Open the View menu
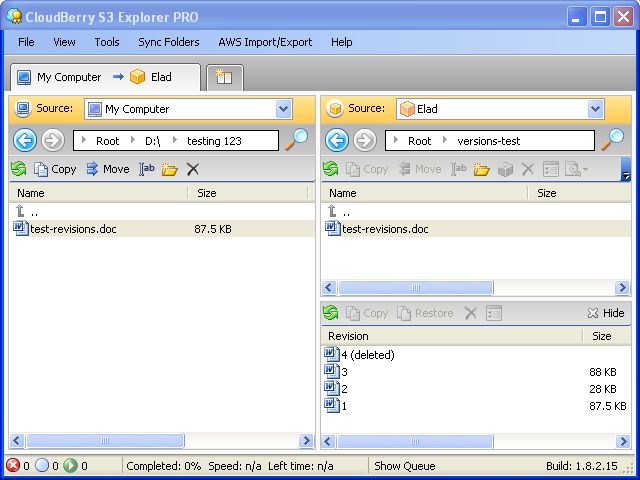Screen dimensions: 640x480 coord(64,42)
